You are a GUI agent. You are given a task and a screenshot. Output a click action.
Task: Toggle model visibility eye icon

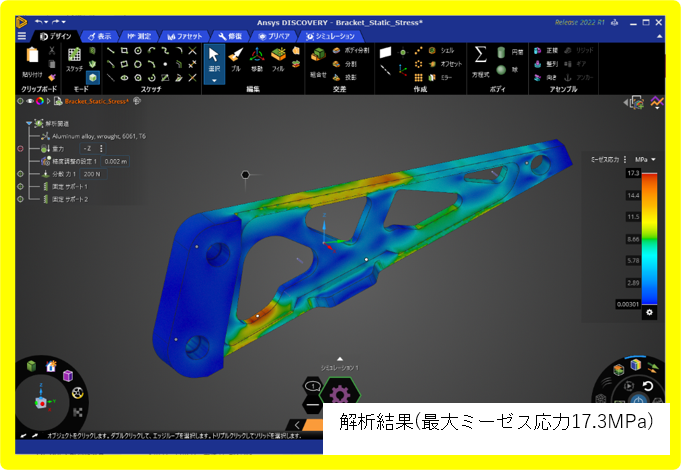[x=30, y=101]
